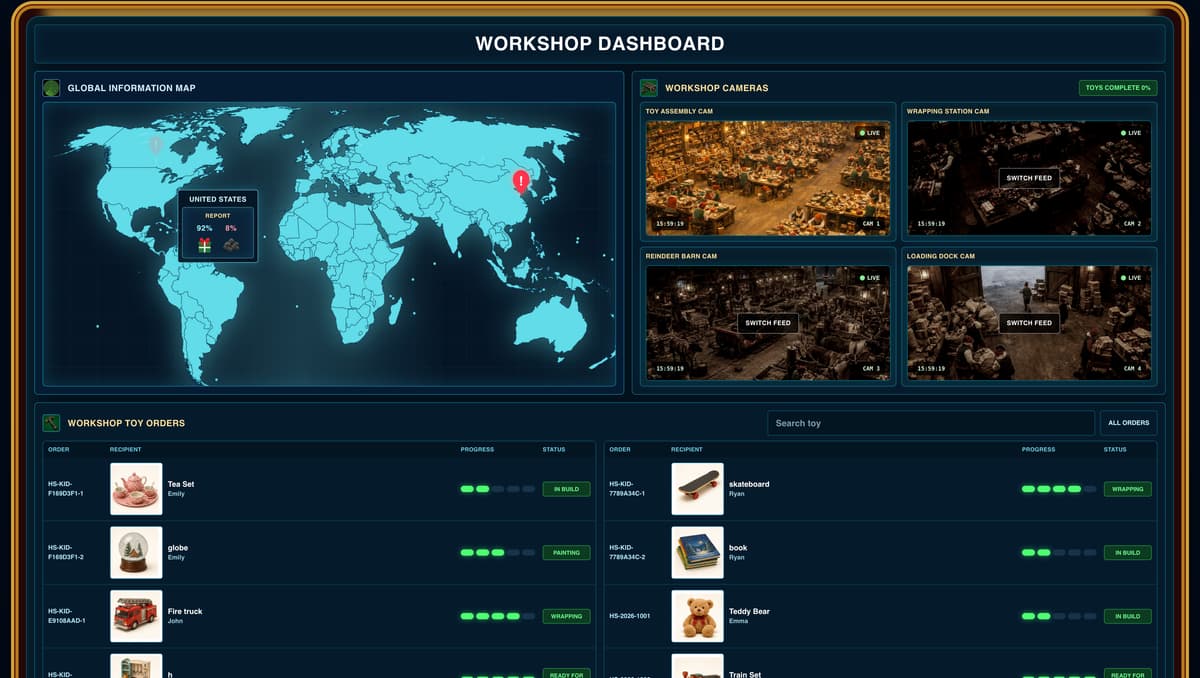Open the Teddy Bear toy thumbnail
Viewport: 1200px width, 678px height.
[698, 616]
